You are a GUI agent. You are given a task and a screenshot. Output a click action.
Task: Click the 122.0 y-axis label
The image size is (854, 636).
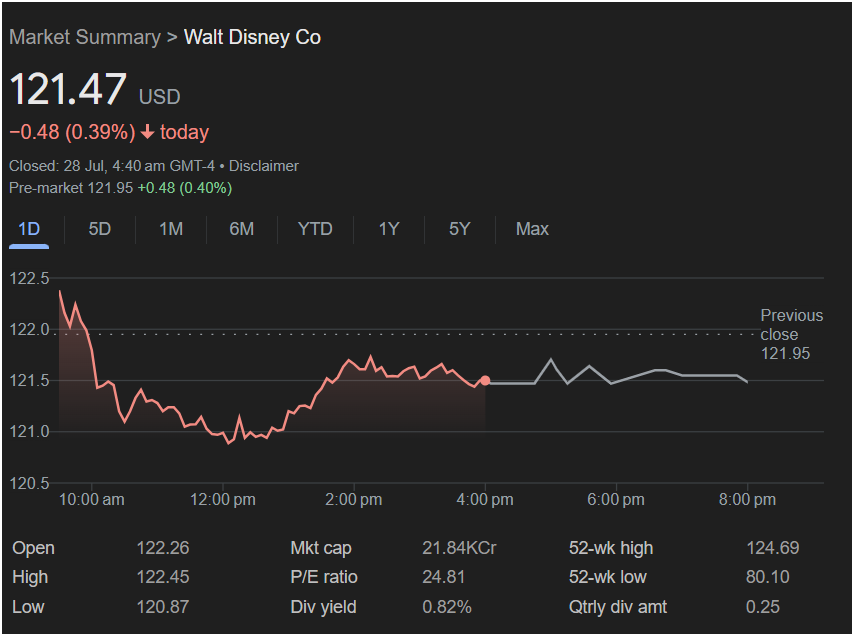click(x=29, y=329)
